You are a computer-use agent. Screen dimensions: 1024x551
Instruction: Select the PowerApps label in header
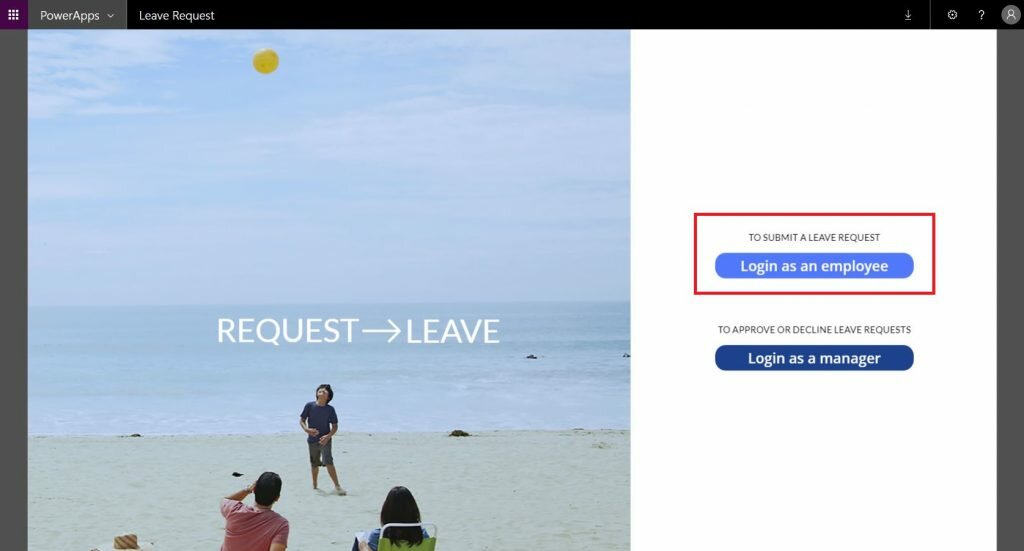click(x=69, y=16)
